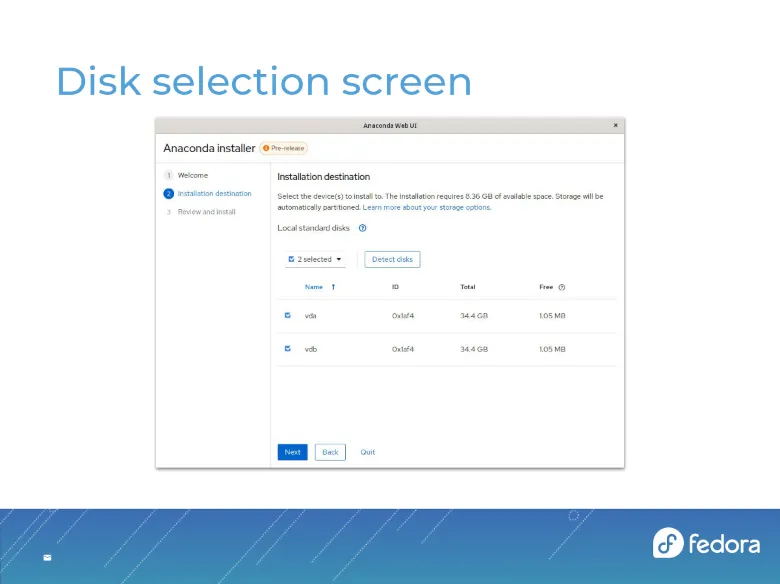
Task: Click the vdb disk name
Action: pos(311,349)
